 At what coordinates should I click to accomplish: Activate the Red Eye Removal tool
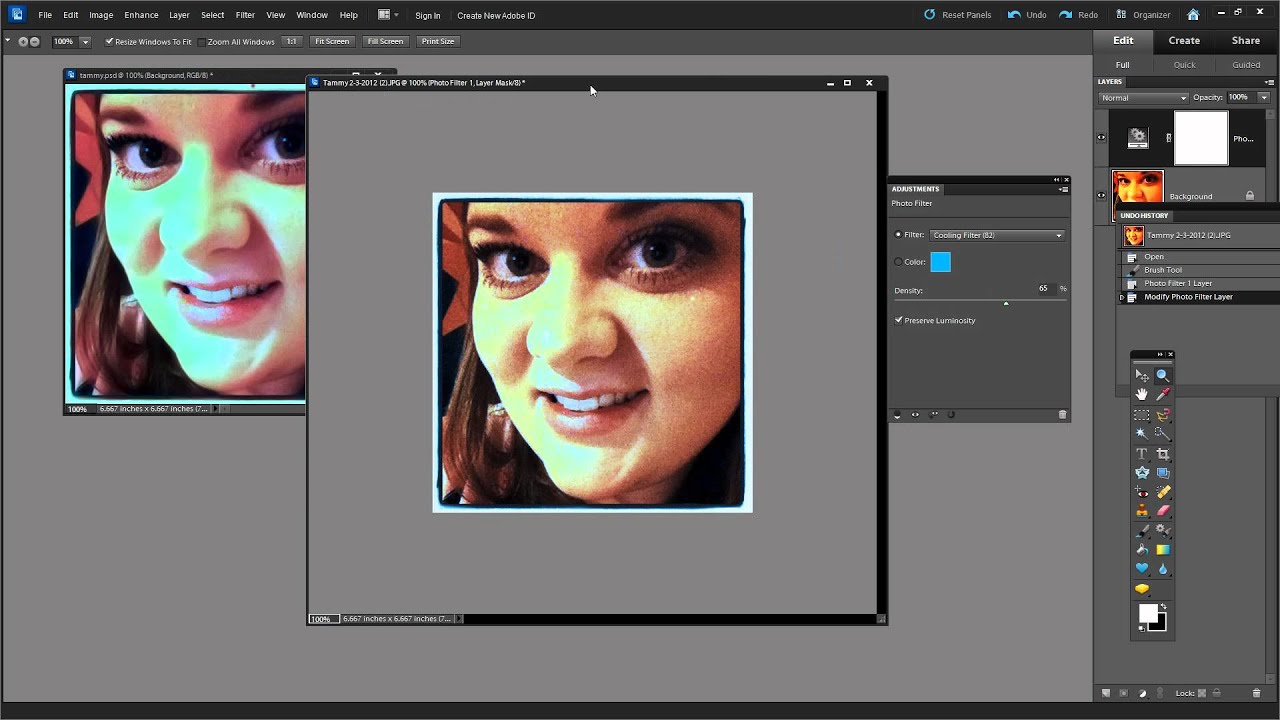coord(1141,492)
